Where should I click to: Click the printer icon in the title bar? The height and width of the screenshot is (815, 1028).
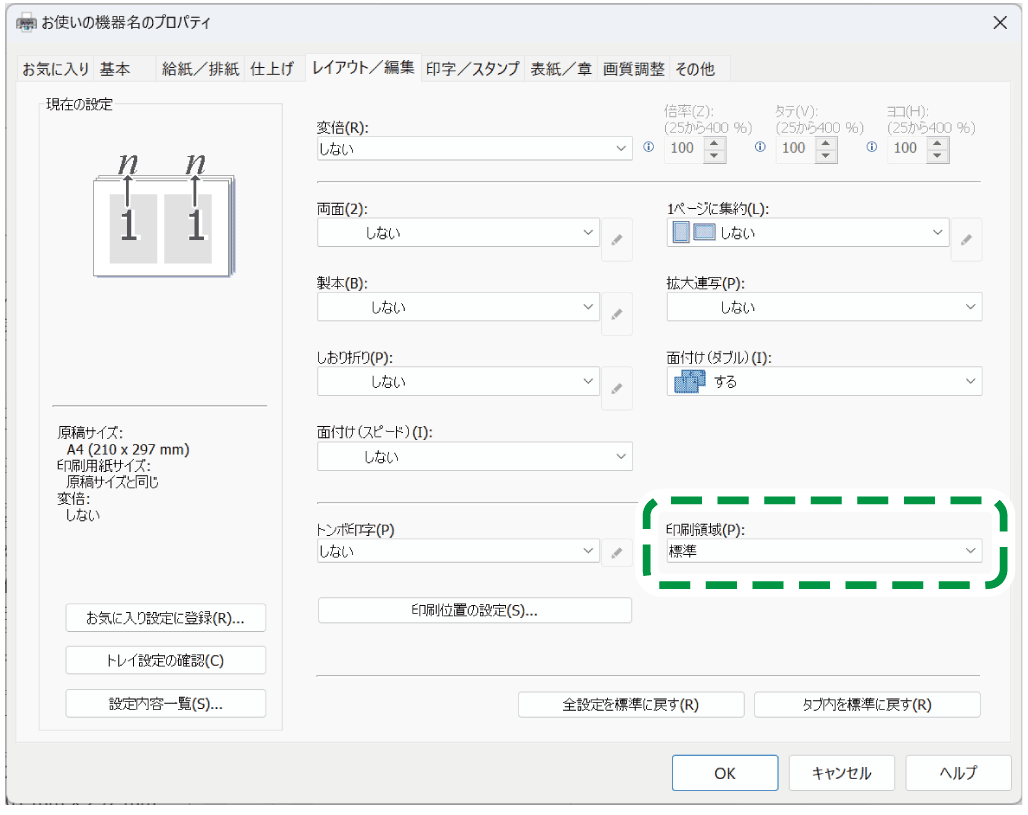[x=25, y=21]
